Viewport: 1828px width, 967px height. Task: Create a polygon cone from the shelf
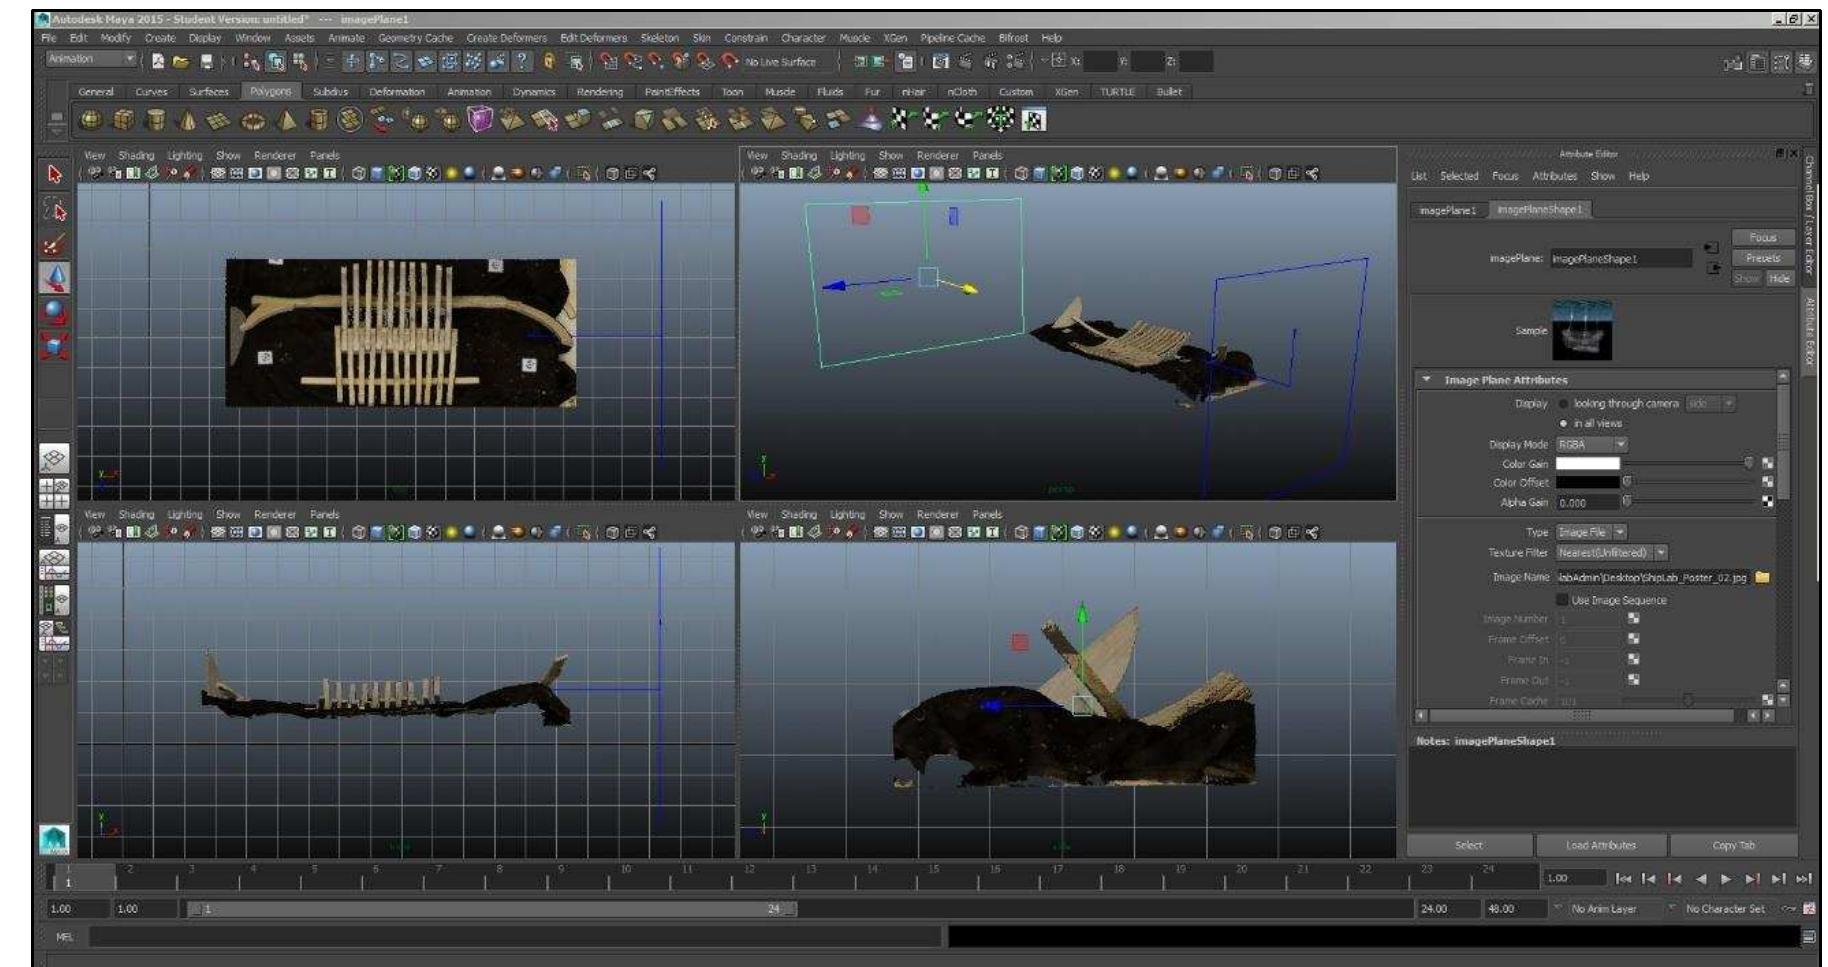188,120
